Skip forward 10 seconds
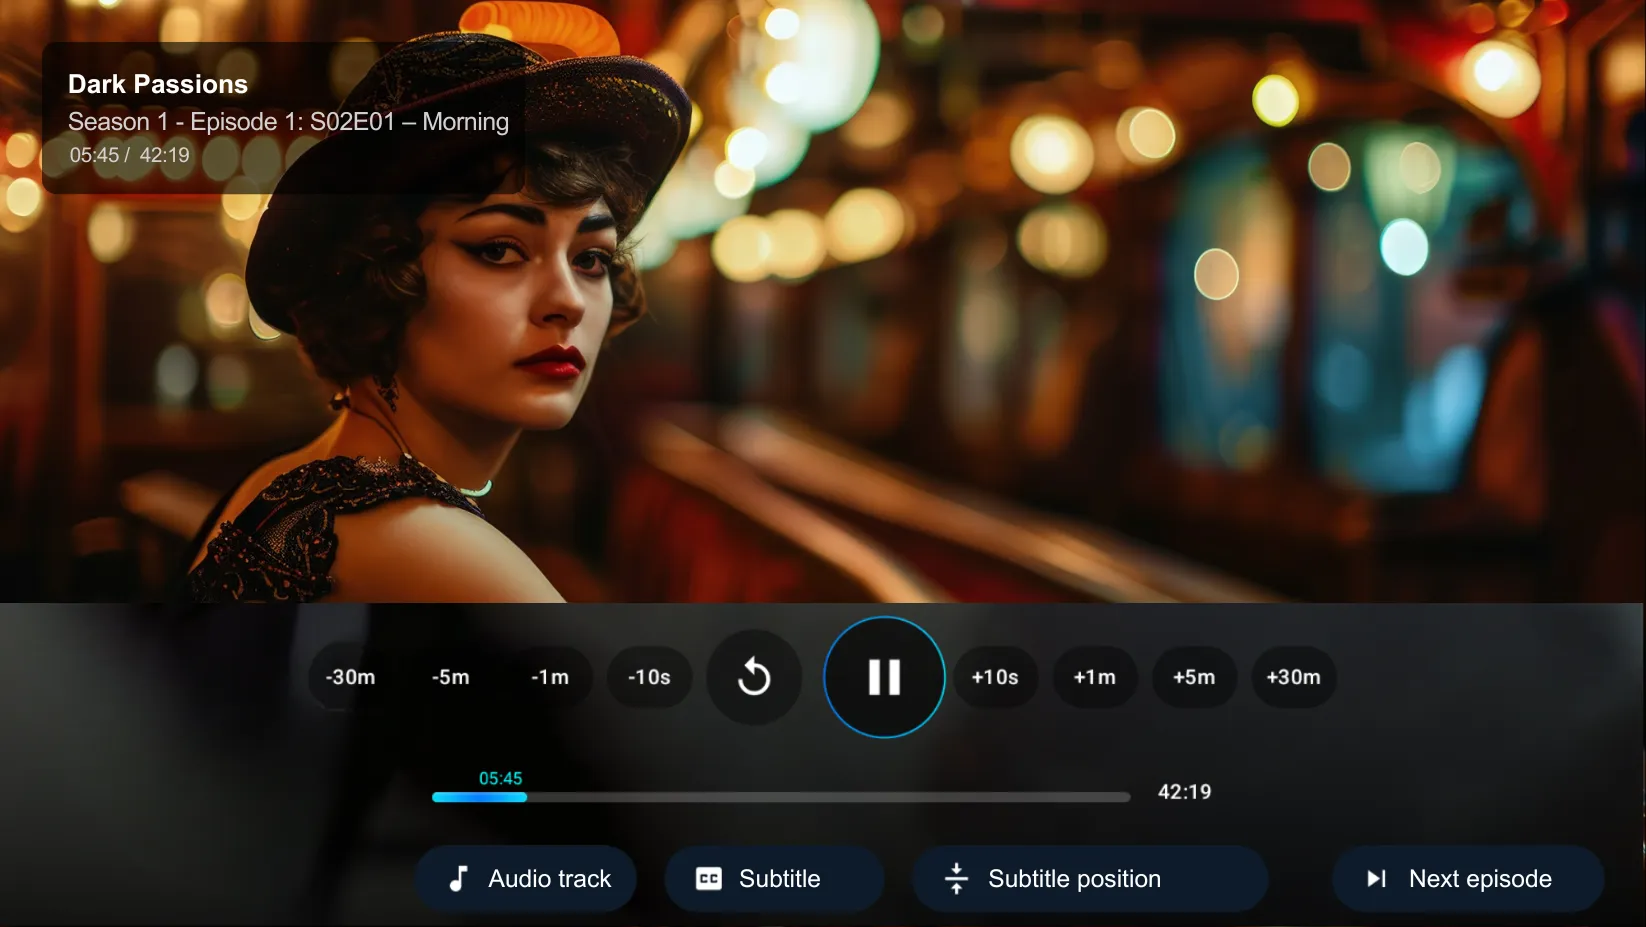The height and width of the screenshot is (927, 1646). [x=995, y=677]
